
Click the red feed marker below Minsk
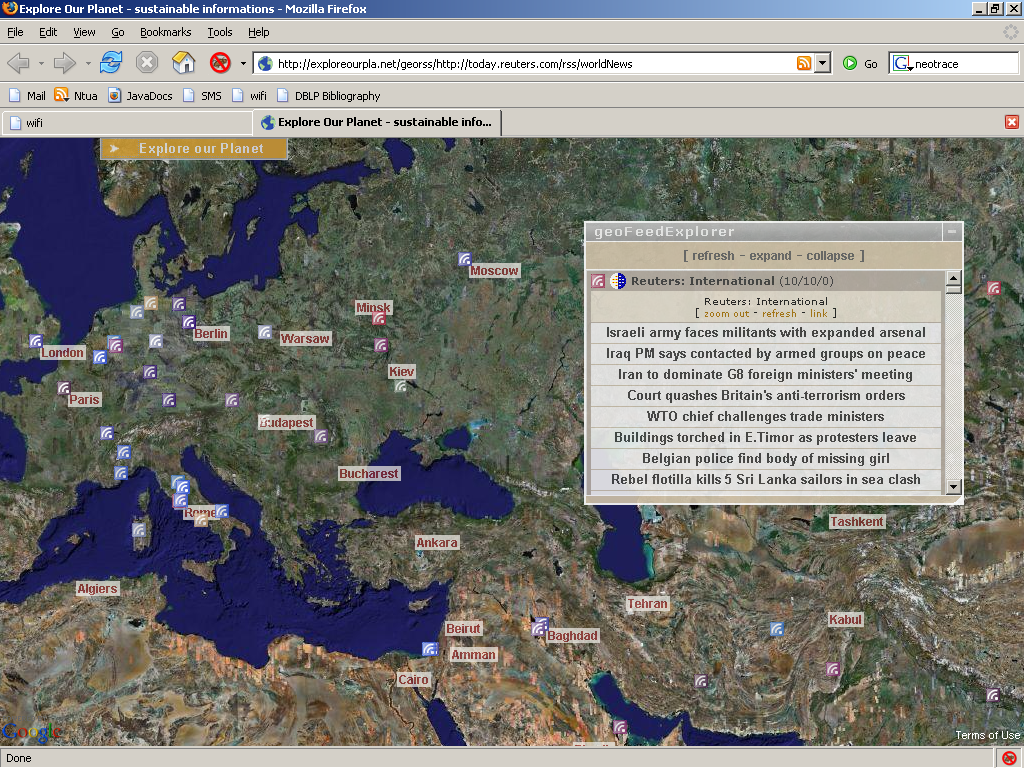tap(379, 319)
